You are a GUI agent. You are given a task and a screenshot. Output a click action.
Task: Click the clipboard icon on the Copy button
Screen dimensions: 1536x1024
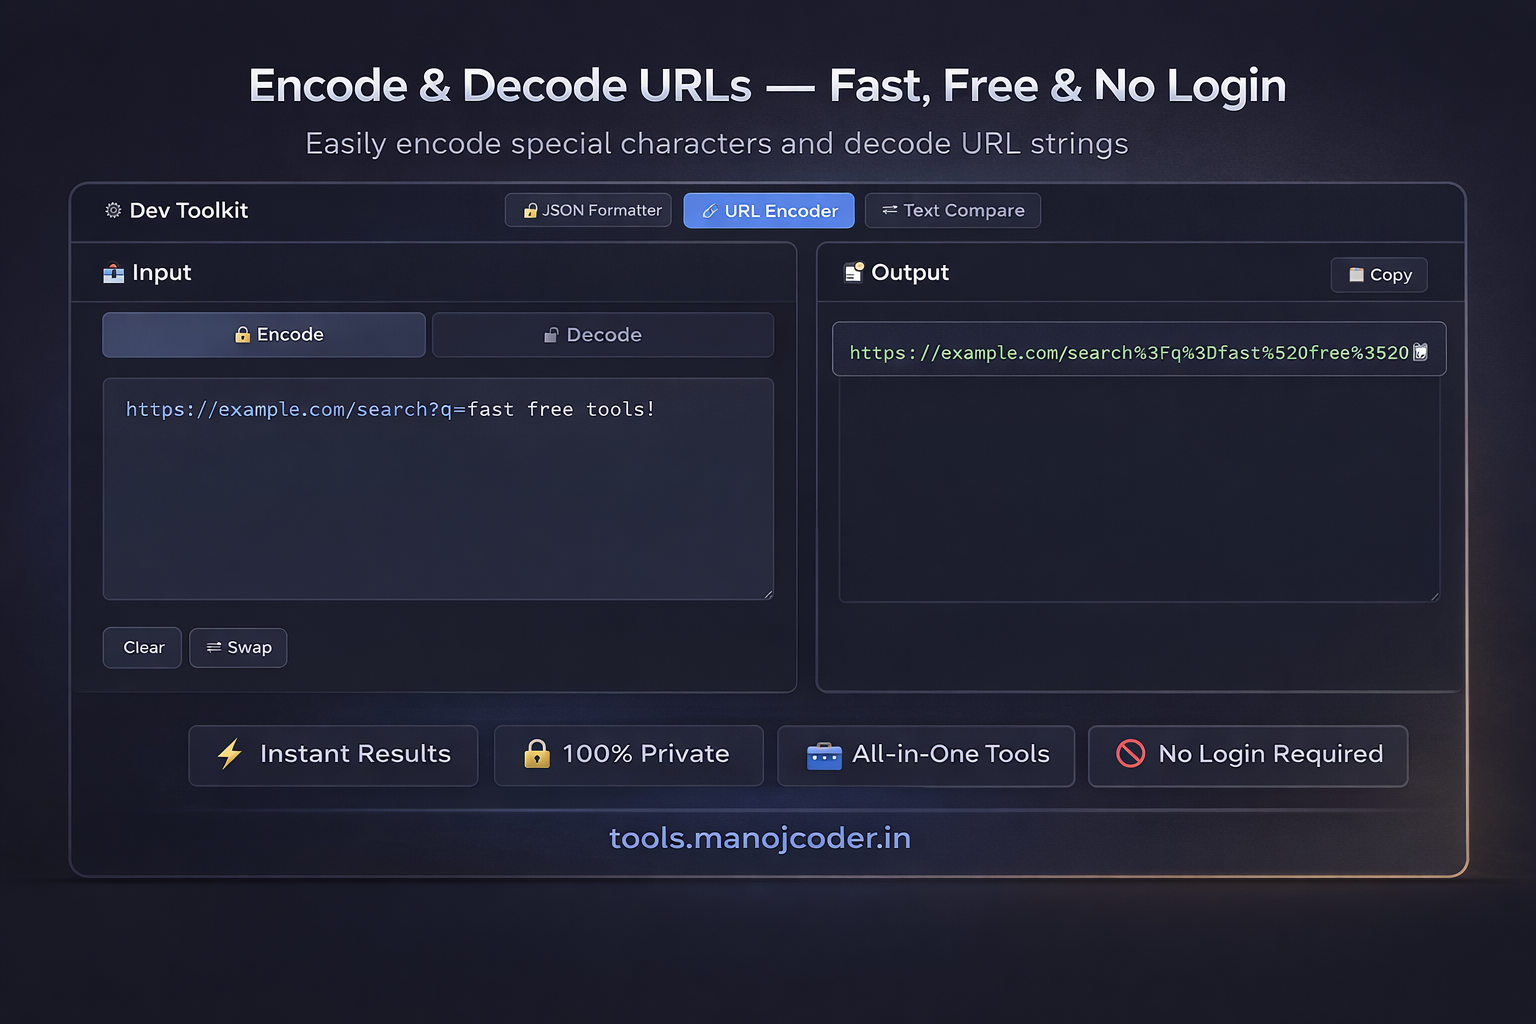tap(1357, 274)
